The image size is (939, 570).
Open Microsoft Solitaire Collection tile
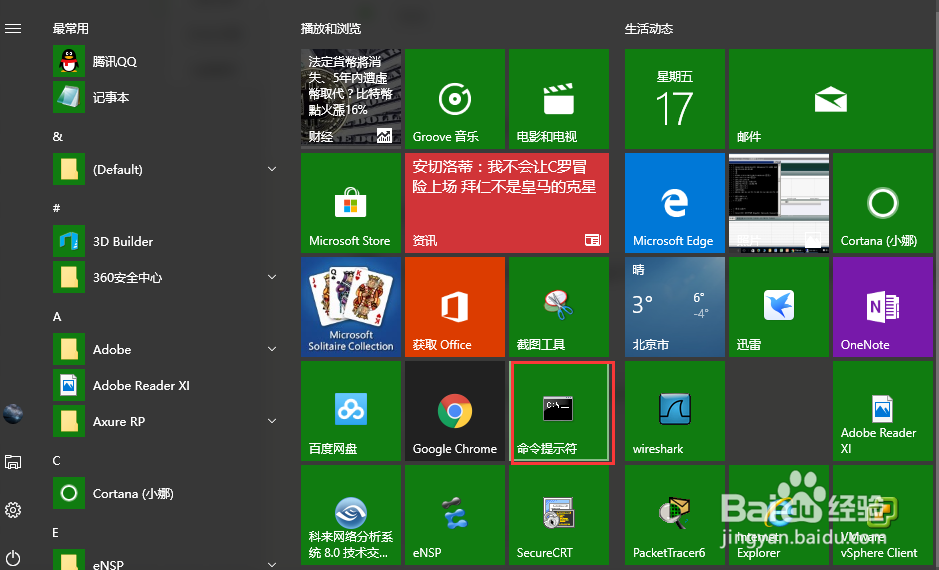(351, 307)
